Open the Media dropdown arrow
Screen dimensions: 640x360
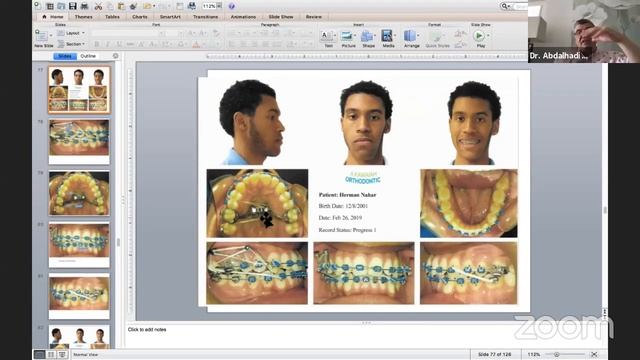395,36
